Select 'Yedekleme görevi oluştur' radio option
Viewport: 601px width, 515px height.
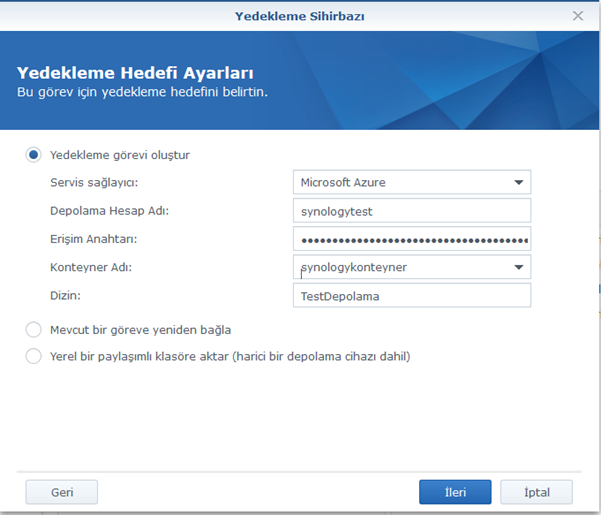(x=34, y=155)
